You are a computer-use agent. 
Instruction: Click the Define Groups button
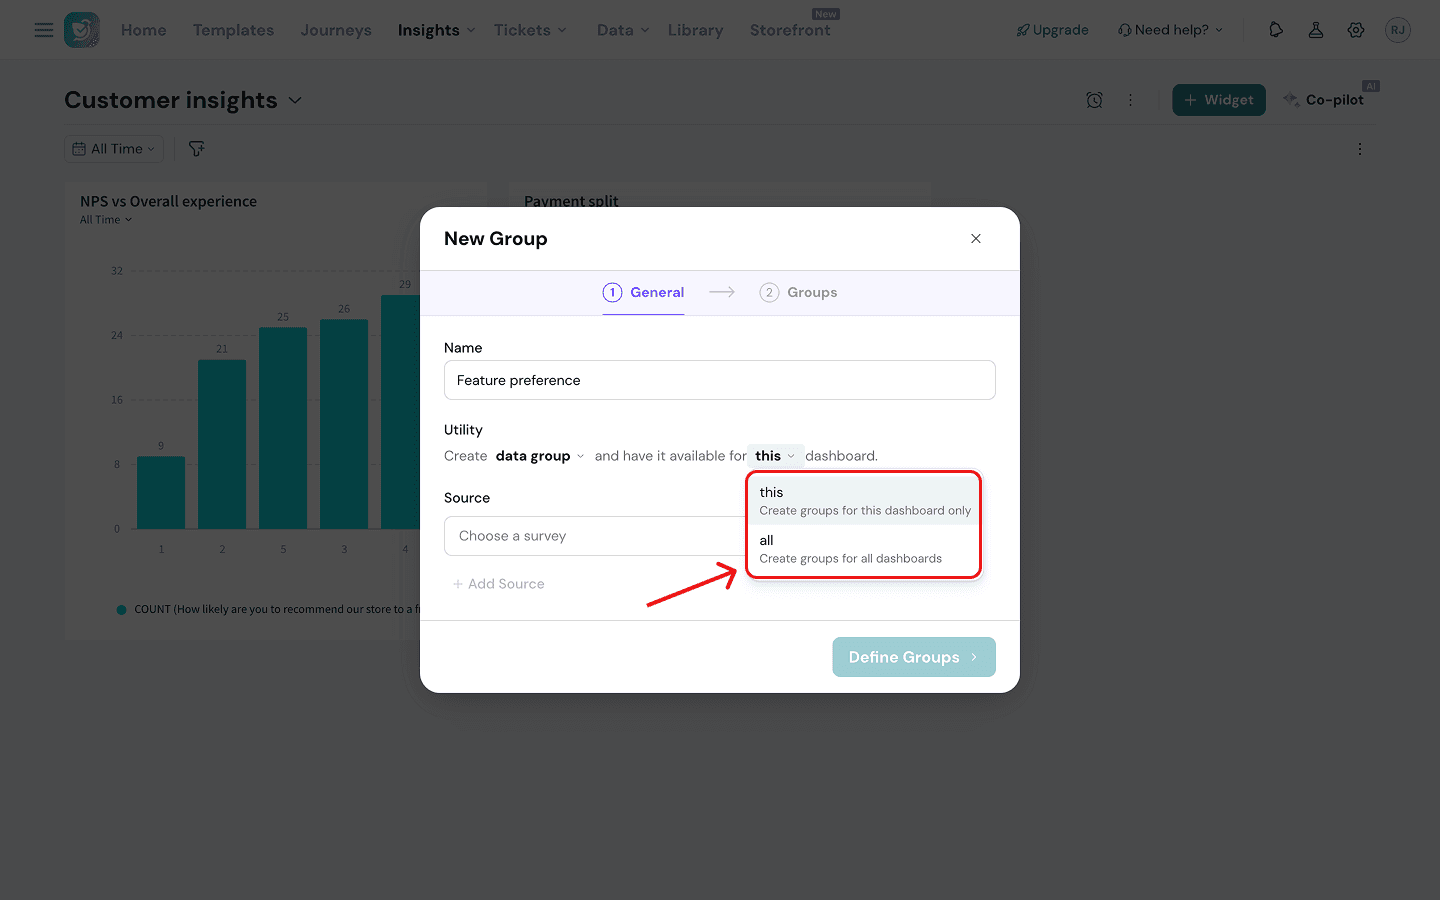click(x=914, y=657)
